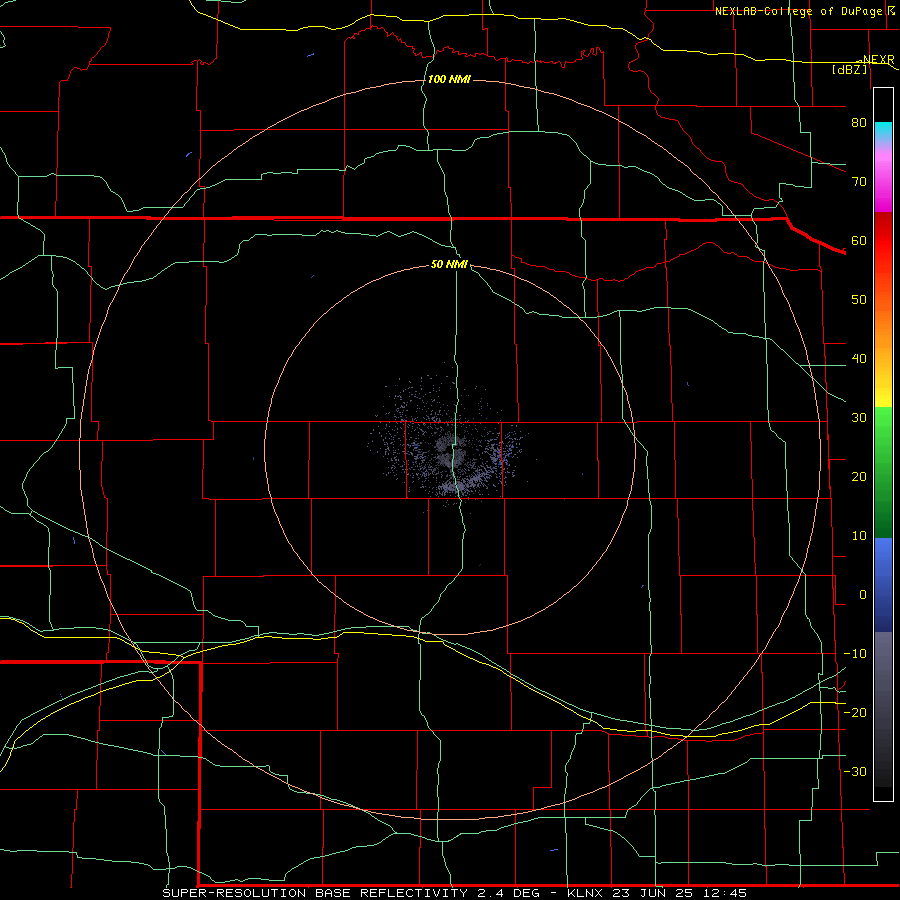Pick the green segment of the color bar
Image resolution: width=900 pixels, height=900 pixels.
pyautogui.click(x=883, y=472)
